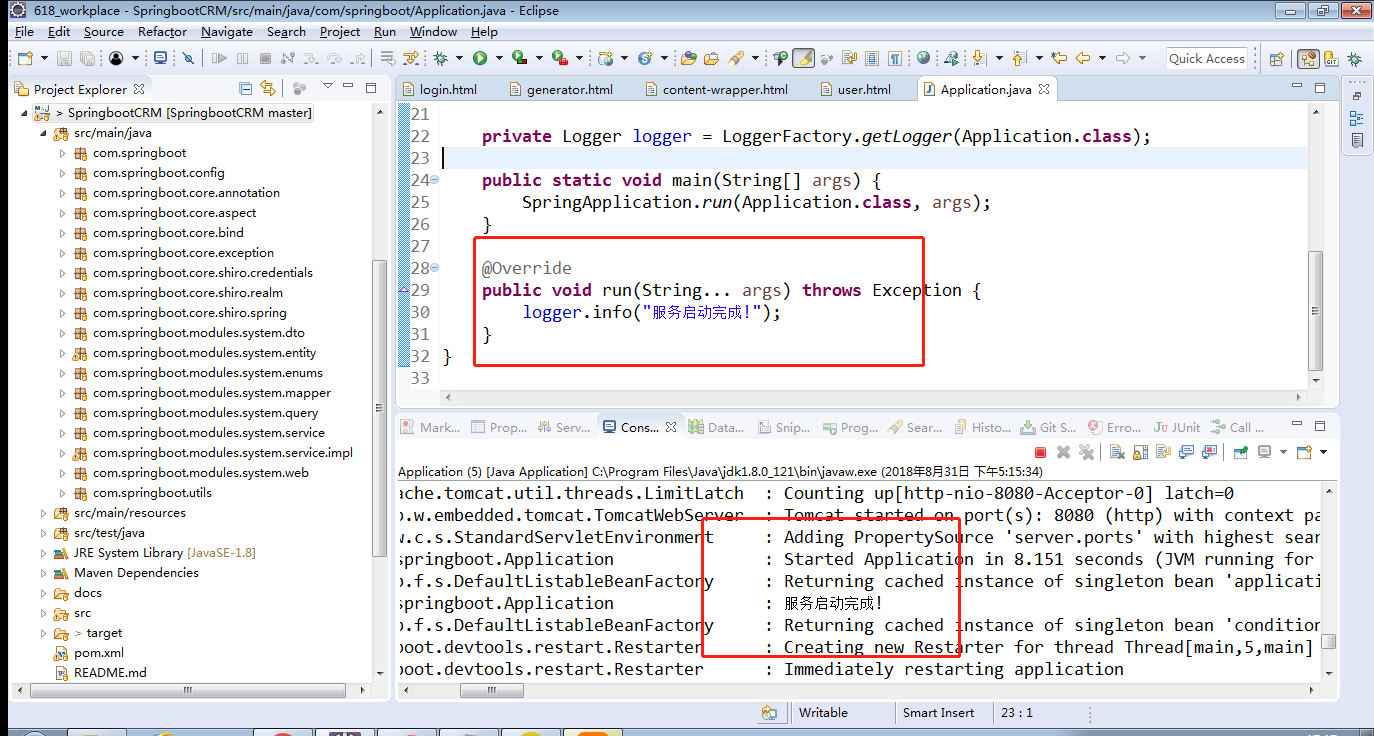This screenshot has width=1374, height=736.
Task: Select the Java EE perspective icon
Action: [1308, 59]
